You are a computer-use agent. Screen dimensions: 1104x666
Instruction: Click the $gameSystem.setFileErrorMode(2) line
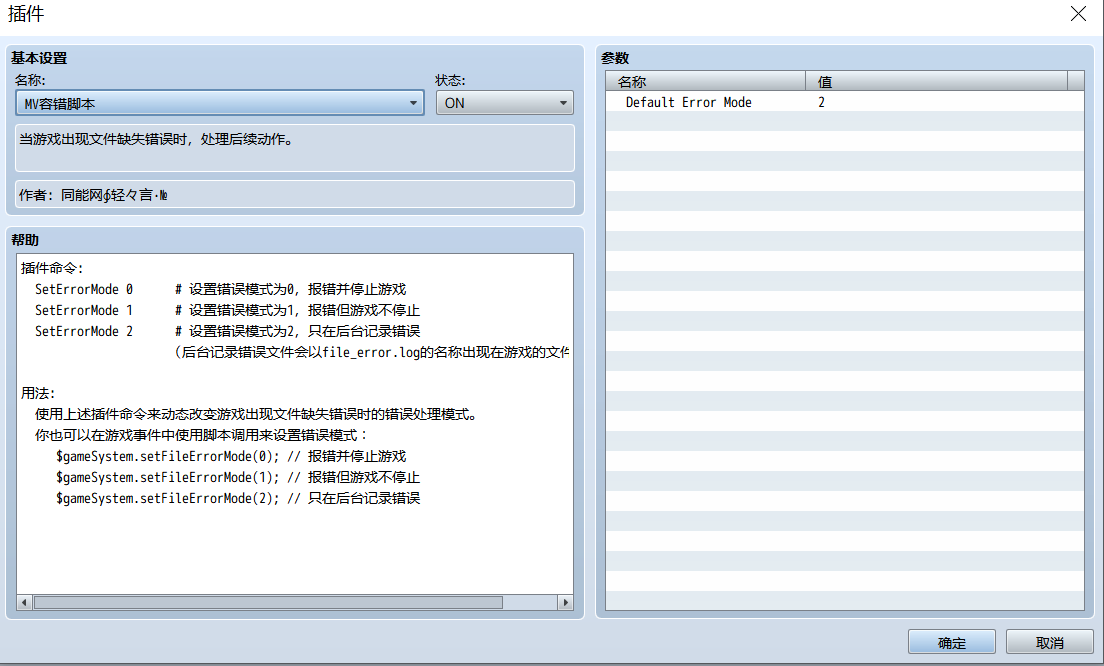[238, 498]
